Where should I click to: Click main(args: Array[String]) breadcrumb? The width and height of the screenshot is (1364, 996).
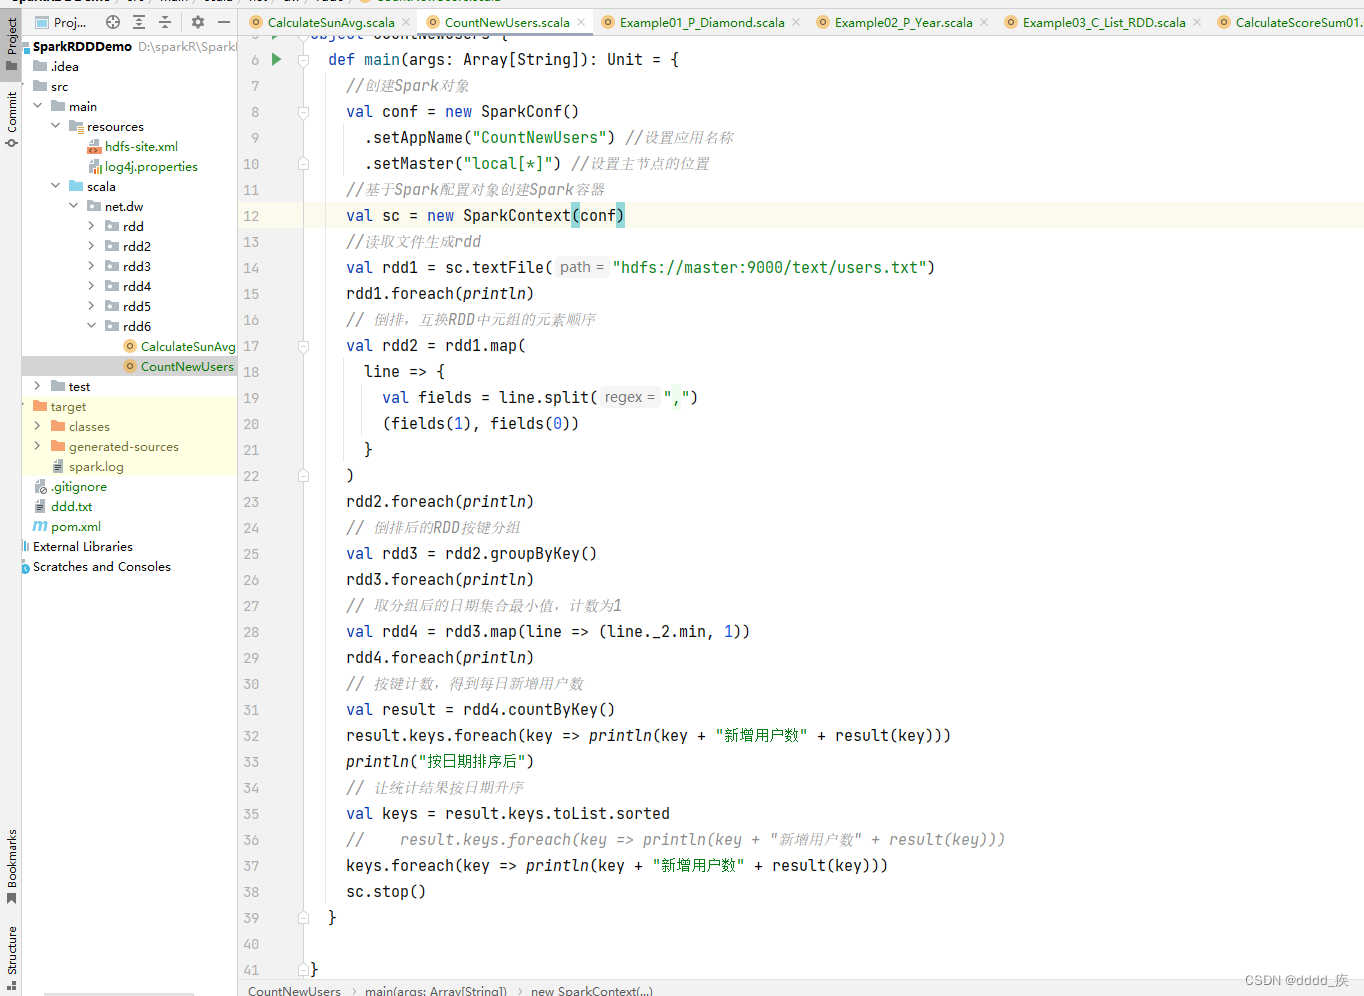point(435,990)
